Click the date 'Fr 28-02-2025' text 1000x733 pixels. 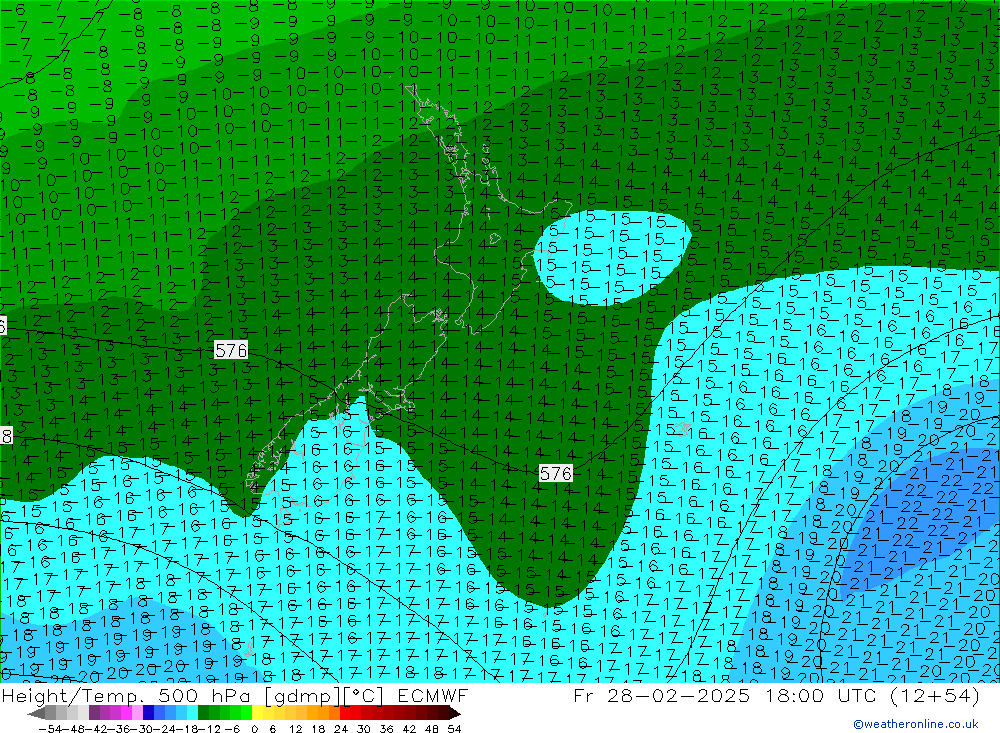click(x=661, y=695)
